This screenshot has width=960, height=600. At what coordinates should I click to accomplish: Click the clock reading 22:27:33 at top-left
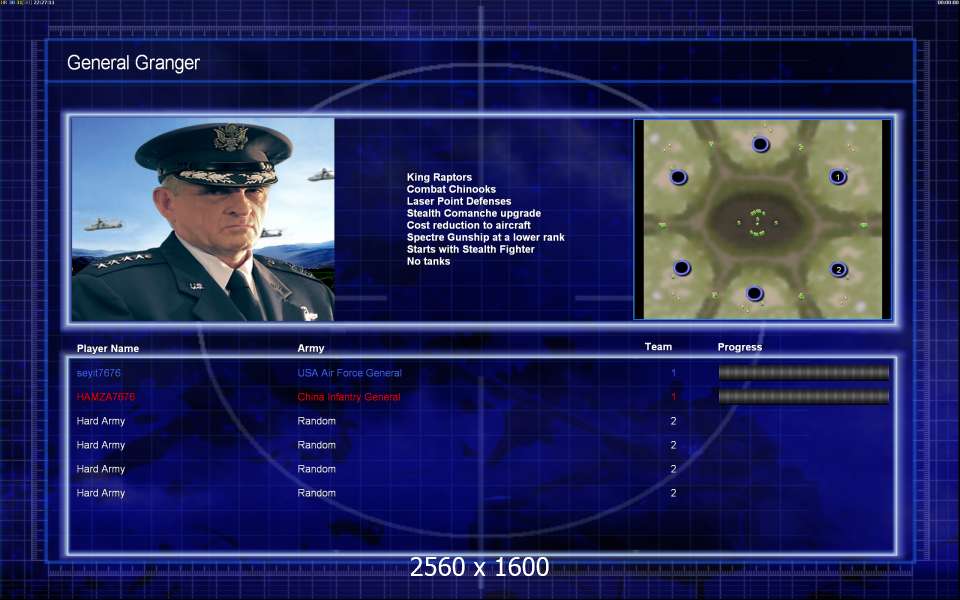coord(43,2)
